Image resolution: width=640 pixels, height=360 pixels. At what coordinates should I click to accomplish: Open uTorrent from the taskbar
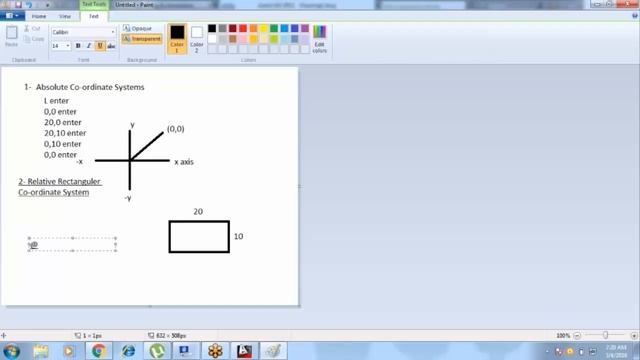[x=157, y=351]
